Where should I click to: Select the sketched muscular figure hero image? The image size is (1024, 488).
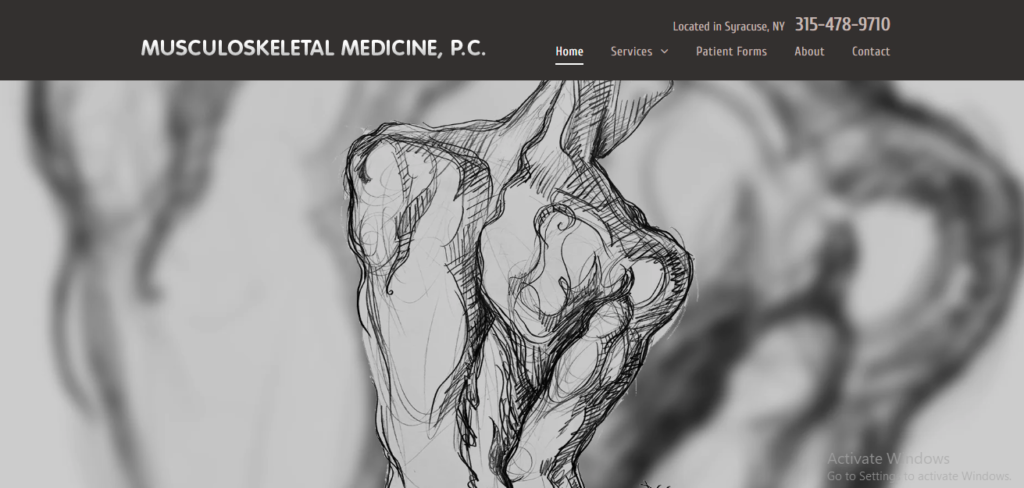tap(516, 284)
